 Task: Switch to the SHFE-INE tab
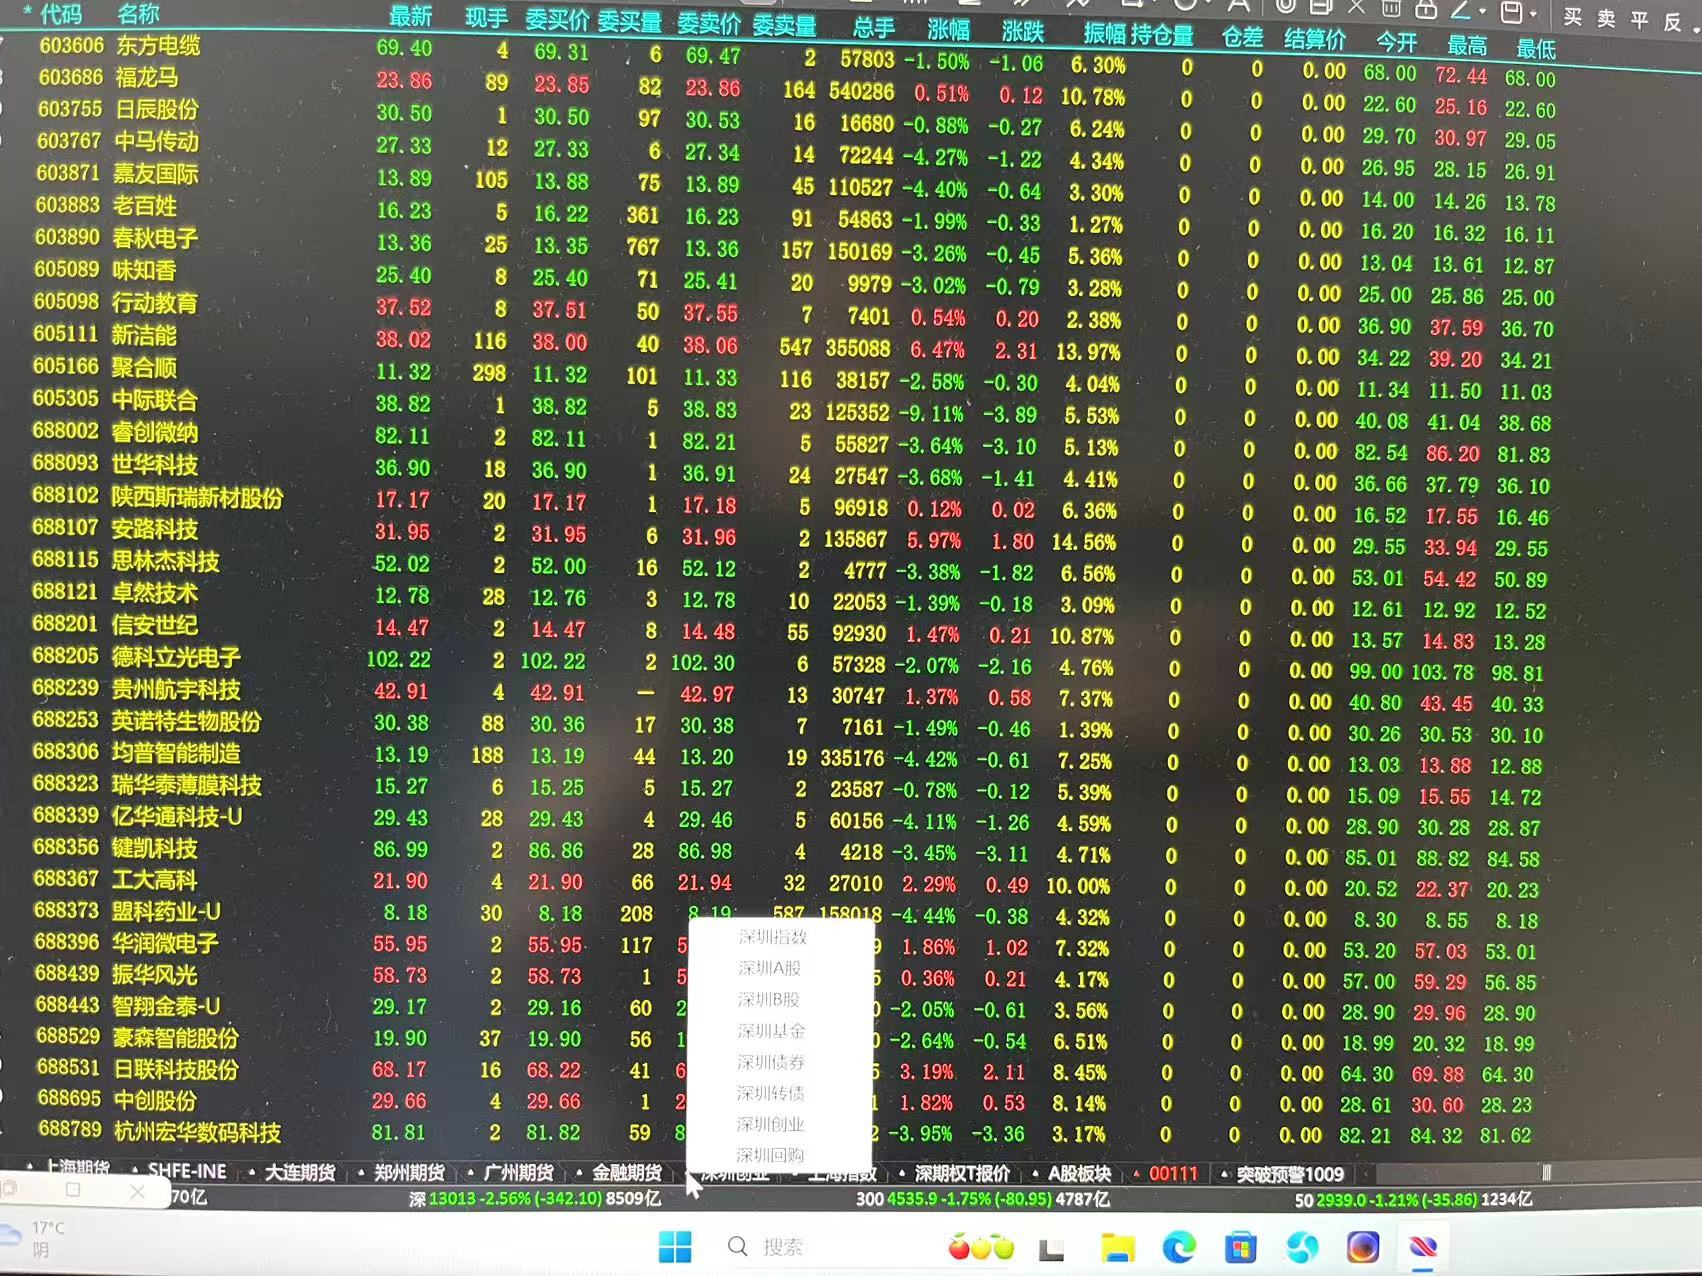click(187, 1171)
